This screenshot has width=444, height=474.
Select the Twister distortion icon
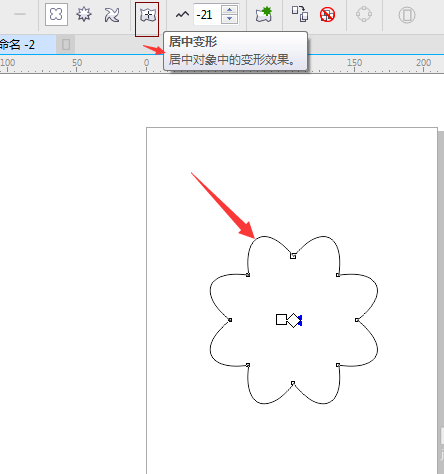[112, 15]
